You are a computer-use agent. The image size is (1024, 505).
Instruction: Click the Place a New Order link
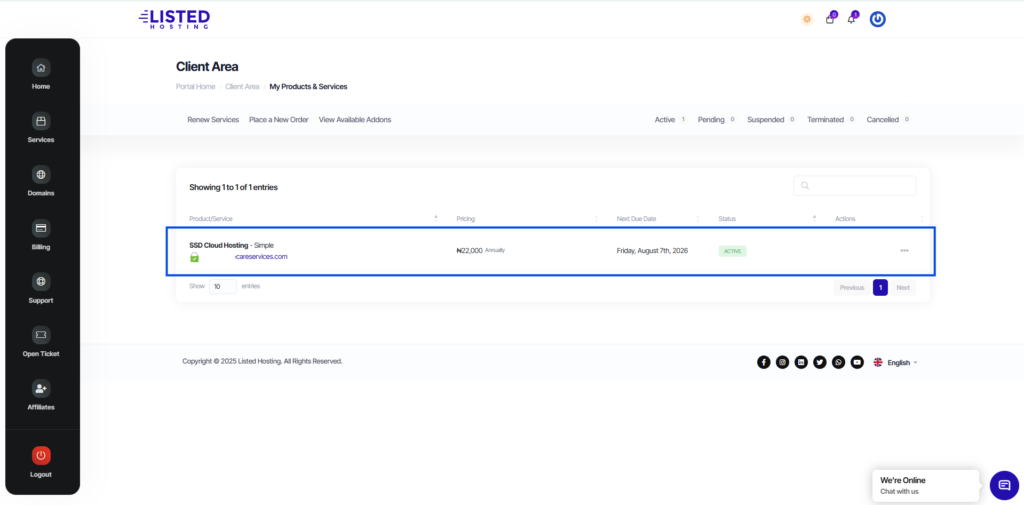(278, 120)
